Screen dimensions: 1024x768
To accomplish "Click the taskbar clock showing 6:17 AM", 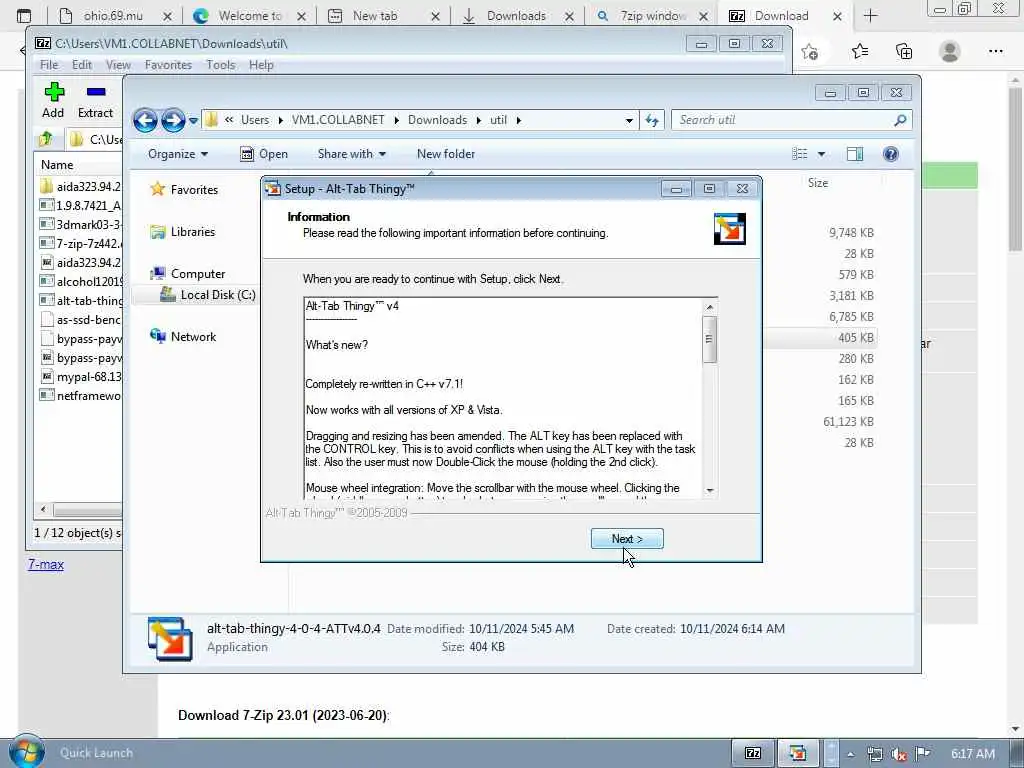I will [x=972, y=754].
